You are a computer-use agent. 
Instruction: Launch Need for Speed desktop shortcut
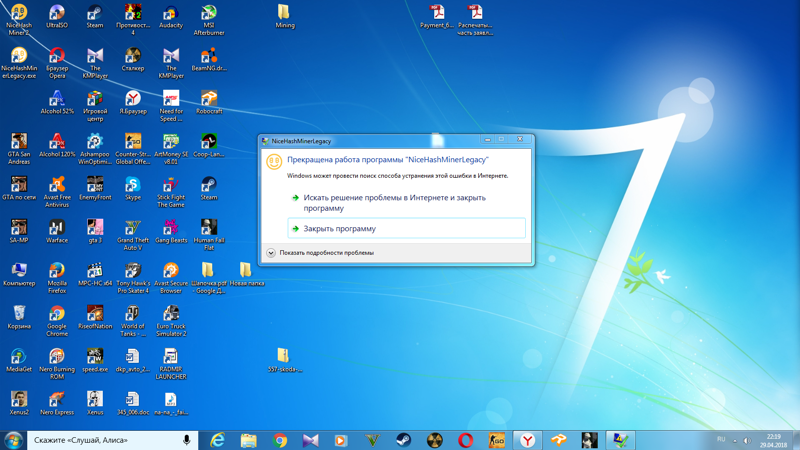pos(170,106)
